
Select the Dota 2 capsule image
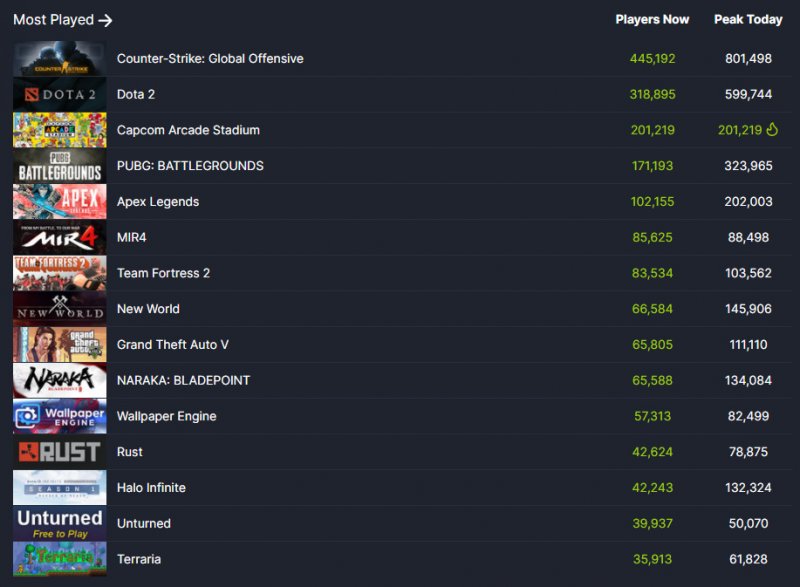(x=58, y=94)
